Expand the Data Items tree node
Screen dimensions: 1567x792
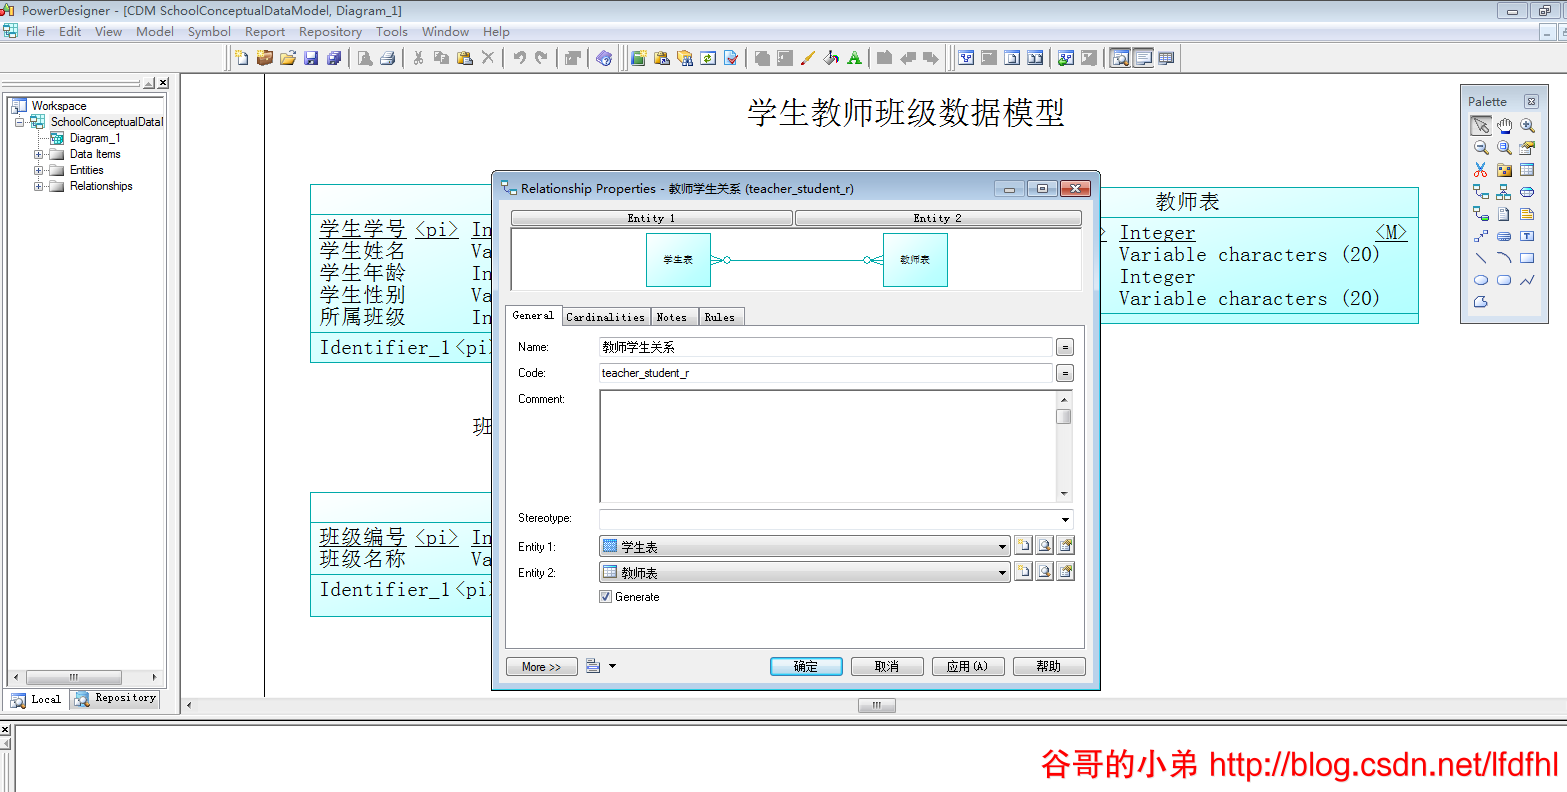pyautogui.click(x=39, y=154)
